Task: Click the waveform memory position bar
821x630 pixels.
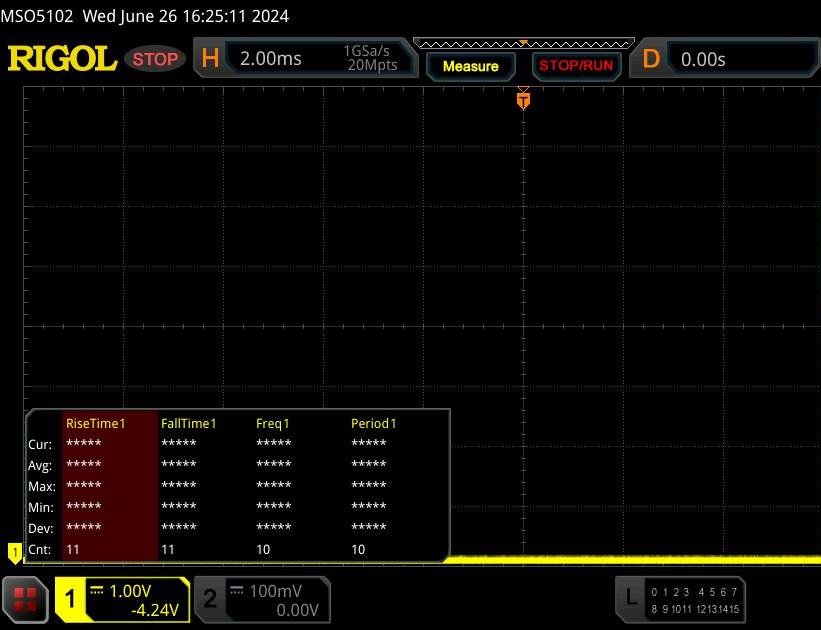Action: (x=523, y=43)
